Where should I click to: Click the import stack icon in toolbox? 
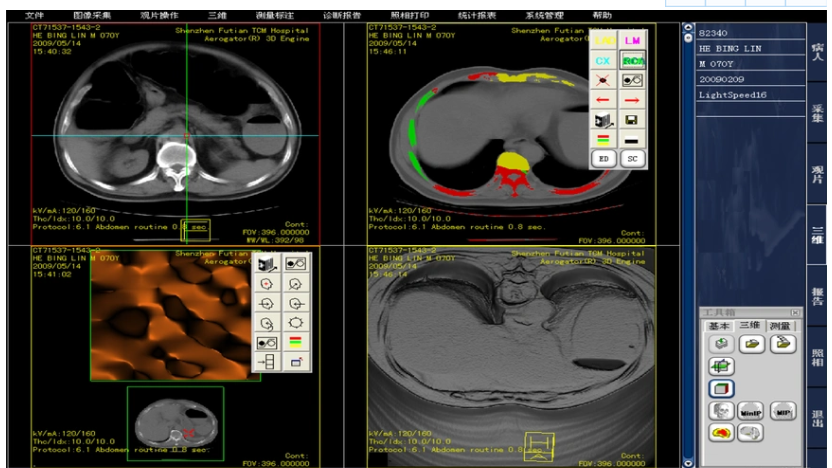tap(721, 344)
